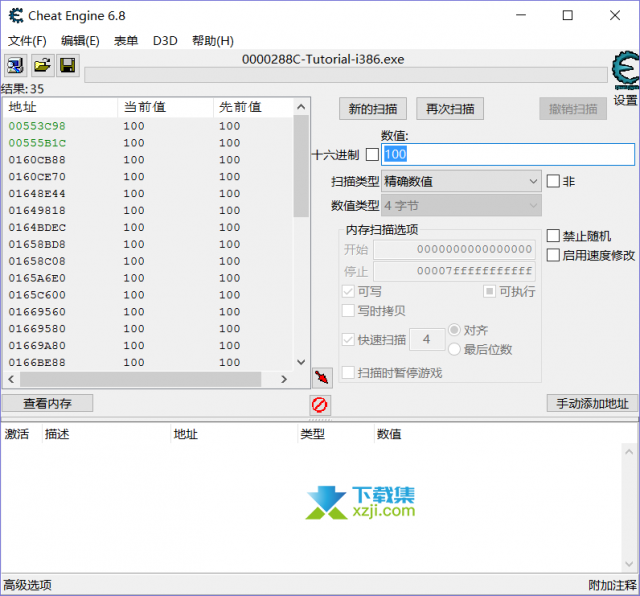Image resolution: width=640 pixels, height=596 pixels.
Task: Open the D3D menu
Action: (165, 41)
